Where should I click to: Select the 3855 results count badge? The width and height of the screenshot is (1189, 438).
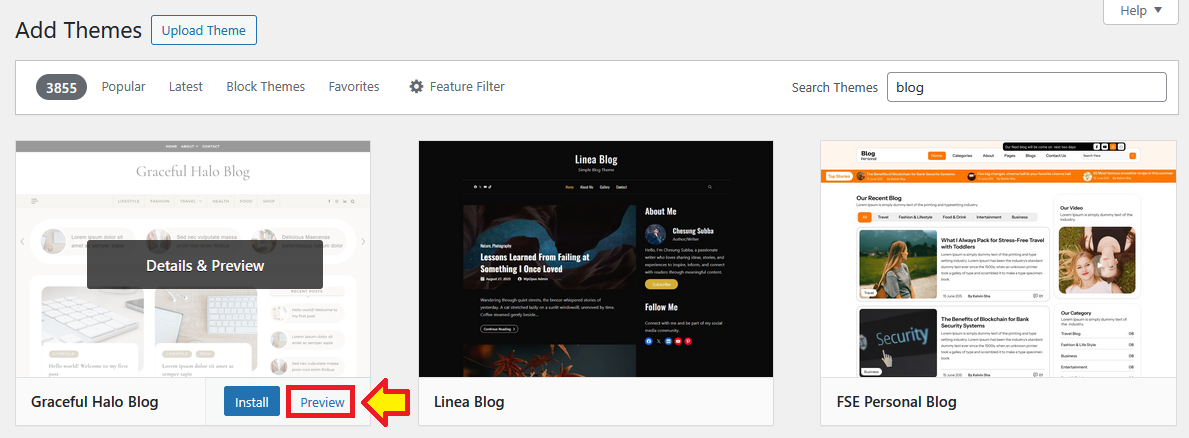[x=62, y=87]
